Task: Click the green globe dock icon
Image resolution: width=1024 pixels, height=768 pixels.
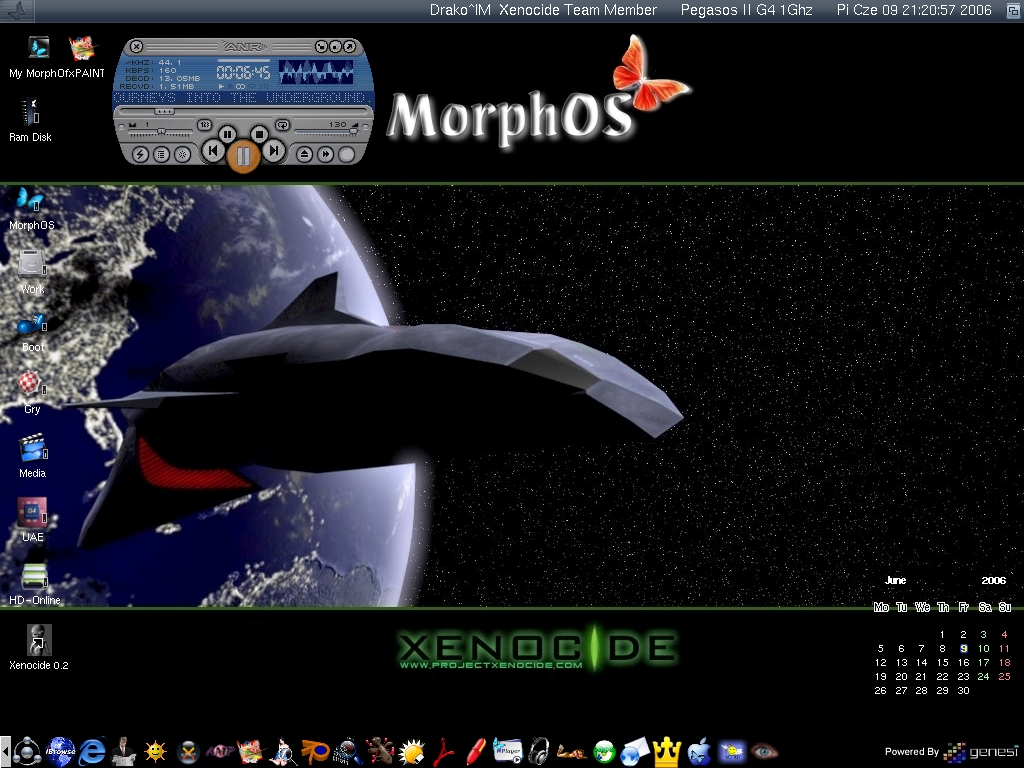Action: tap(604, 752)
